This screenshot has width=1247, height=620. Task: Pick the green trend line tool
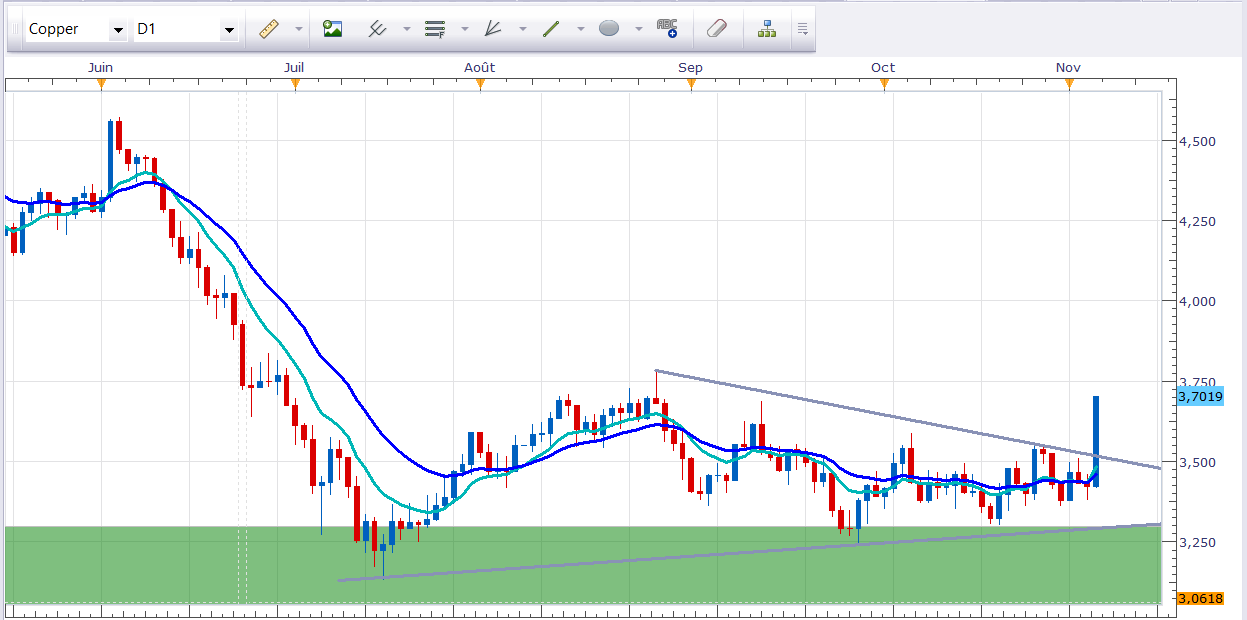click(551, 29)
